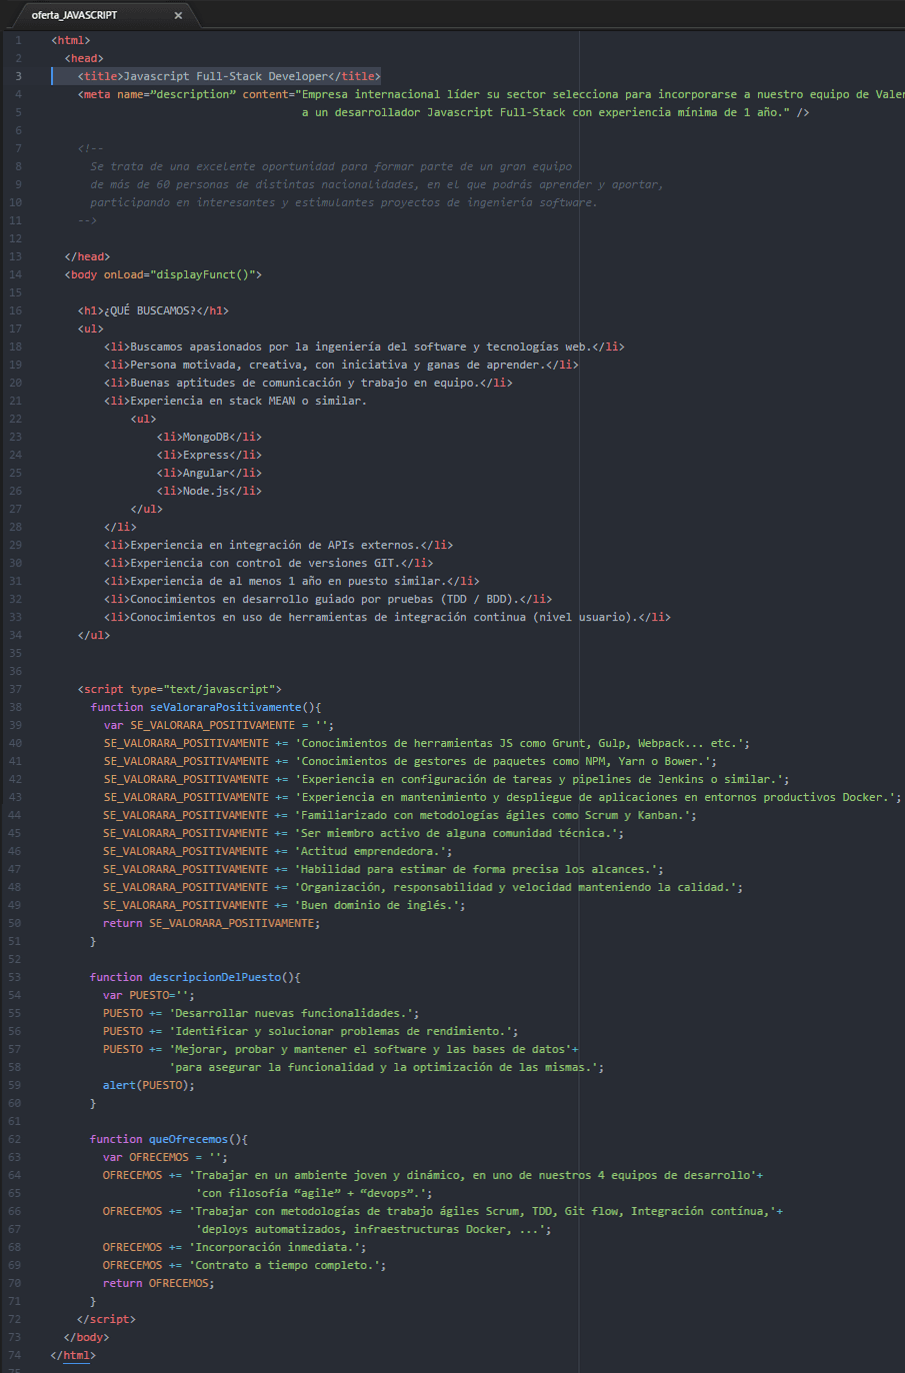Click comment line 'Se trata de una excelente oportunidad'
The height and width of the screenshot is (1373, 905).
(331, 166)
